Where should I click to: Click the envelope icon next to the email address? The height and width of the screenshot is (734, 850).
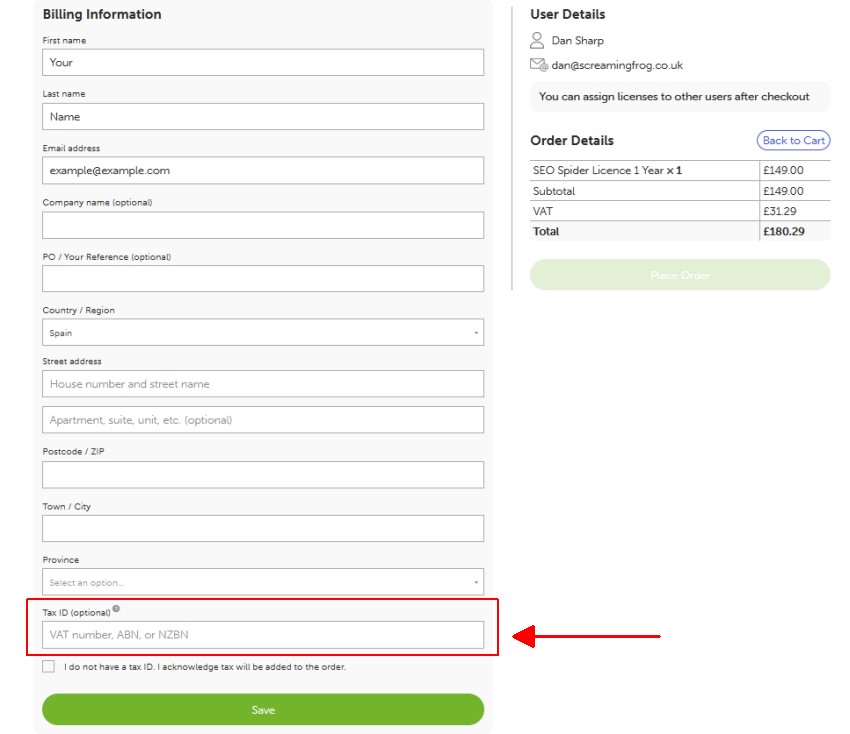point(536,64)
